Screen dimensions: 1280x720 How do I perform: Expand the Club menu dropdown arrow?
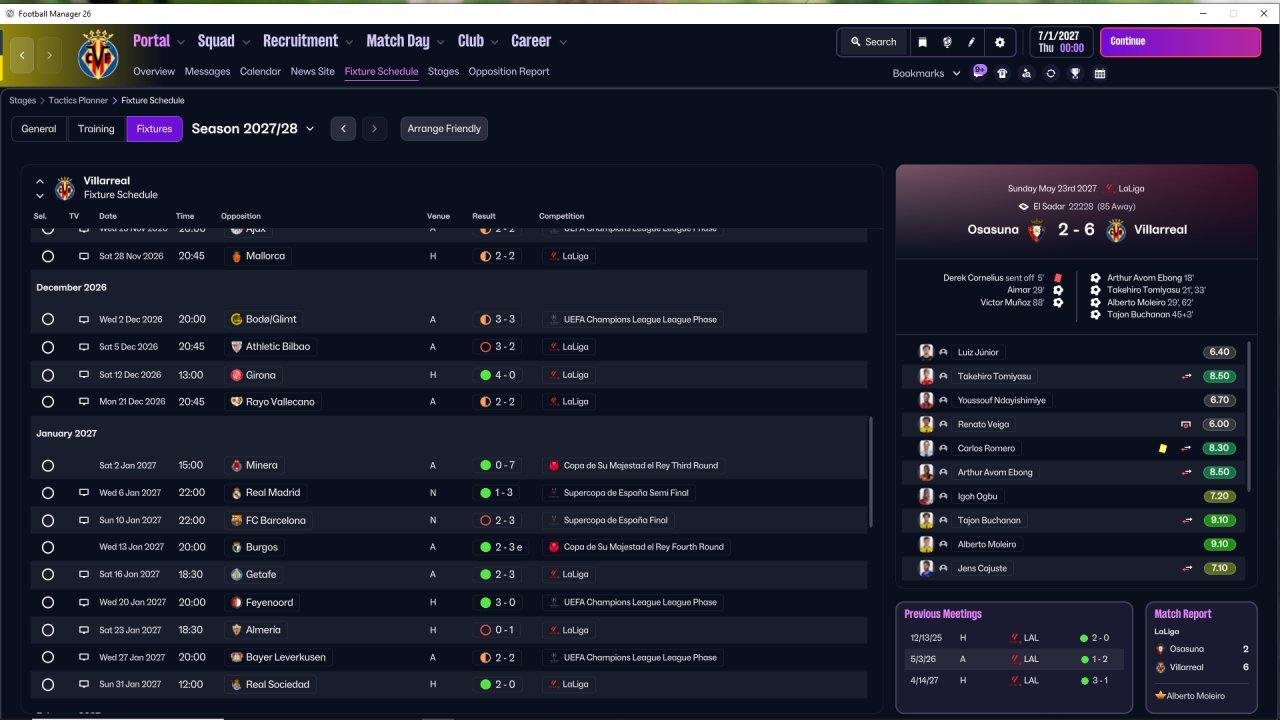pos(494,42)
